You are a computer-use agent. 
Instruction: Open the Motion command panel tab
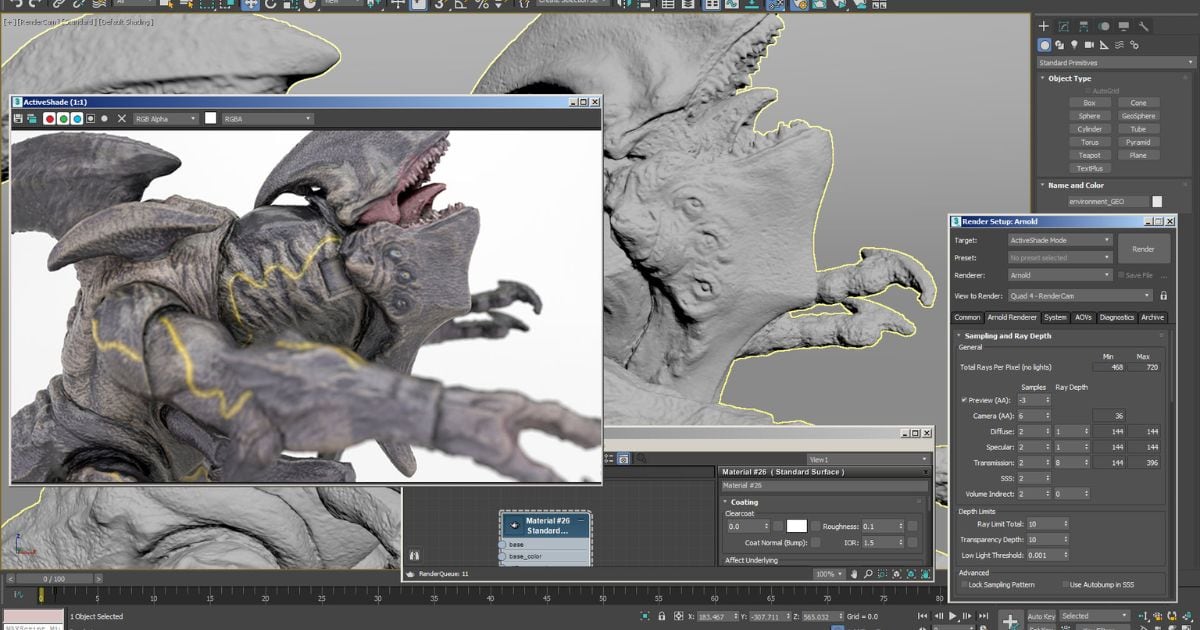pos(1104,26)
